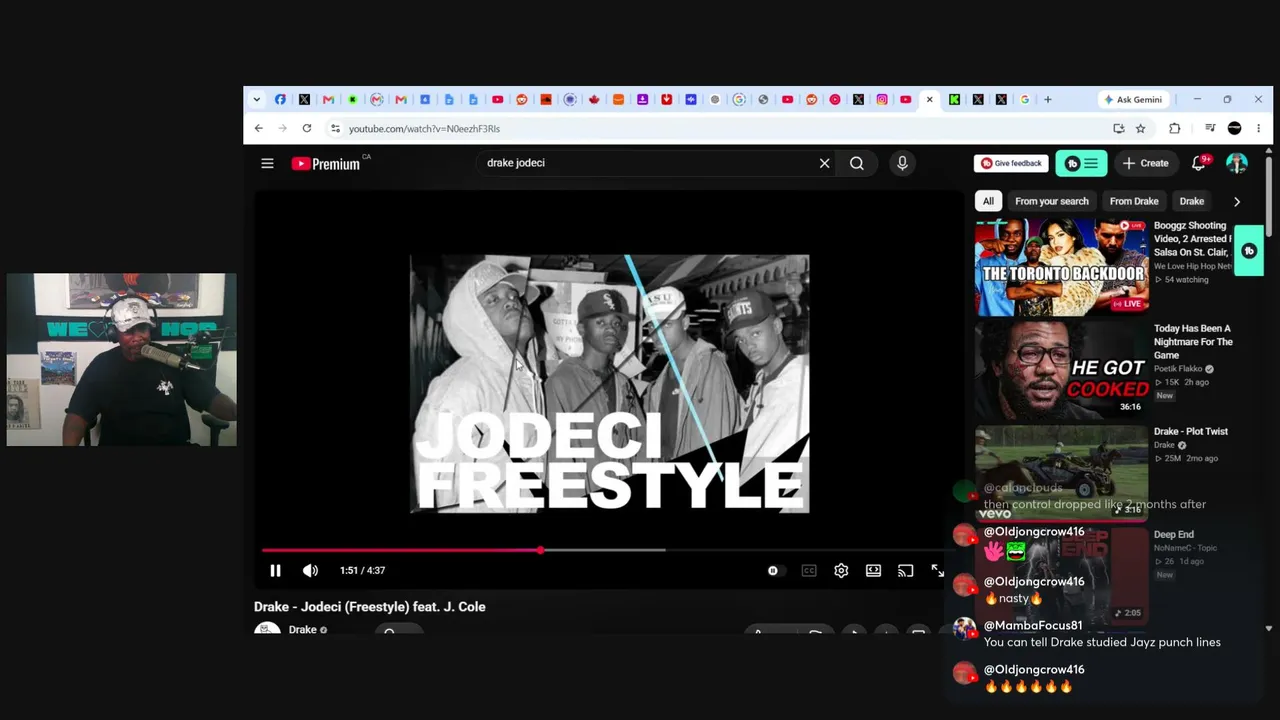Open the TubeBuddy menu button

pos(1081,163)
